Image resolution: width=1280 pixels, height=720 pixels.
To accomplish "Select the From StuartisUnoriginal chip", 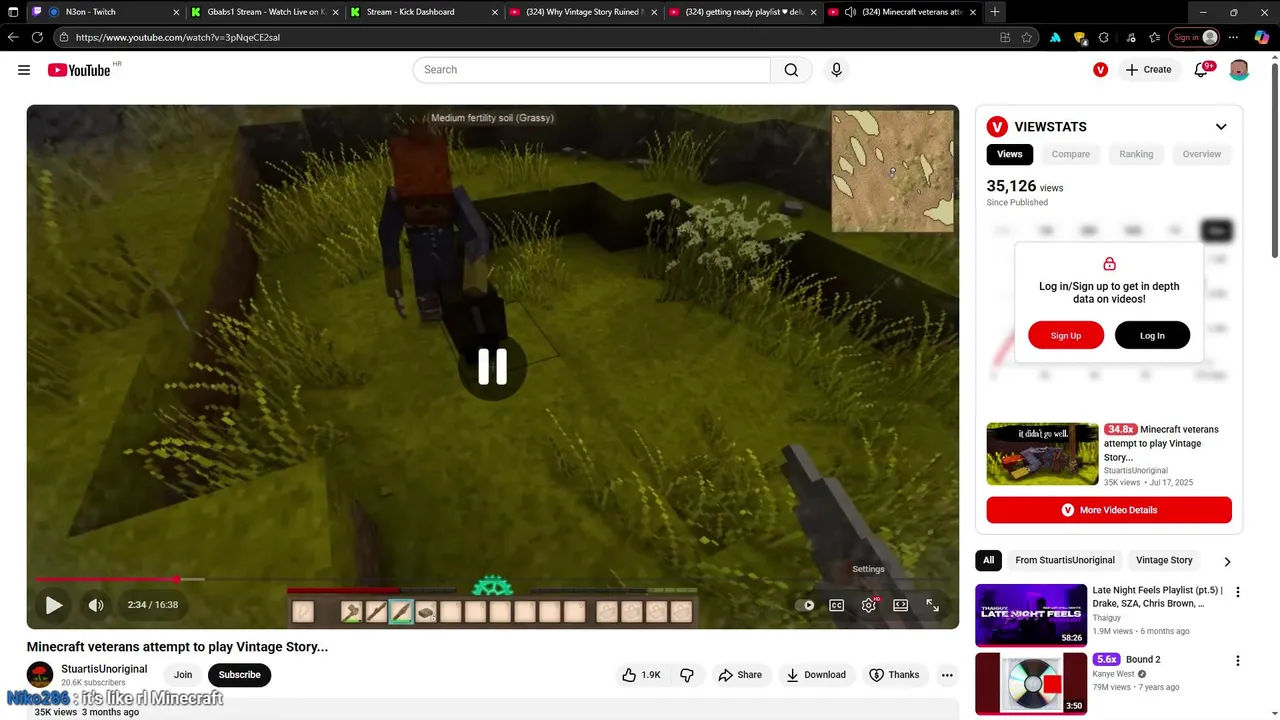I will click(x=1065, y=561).
